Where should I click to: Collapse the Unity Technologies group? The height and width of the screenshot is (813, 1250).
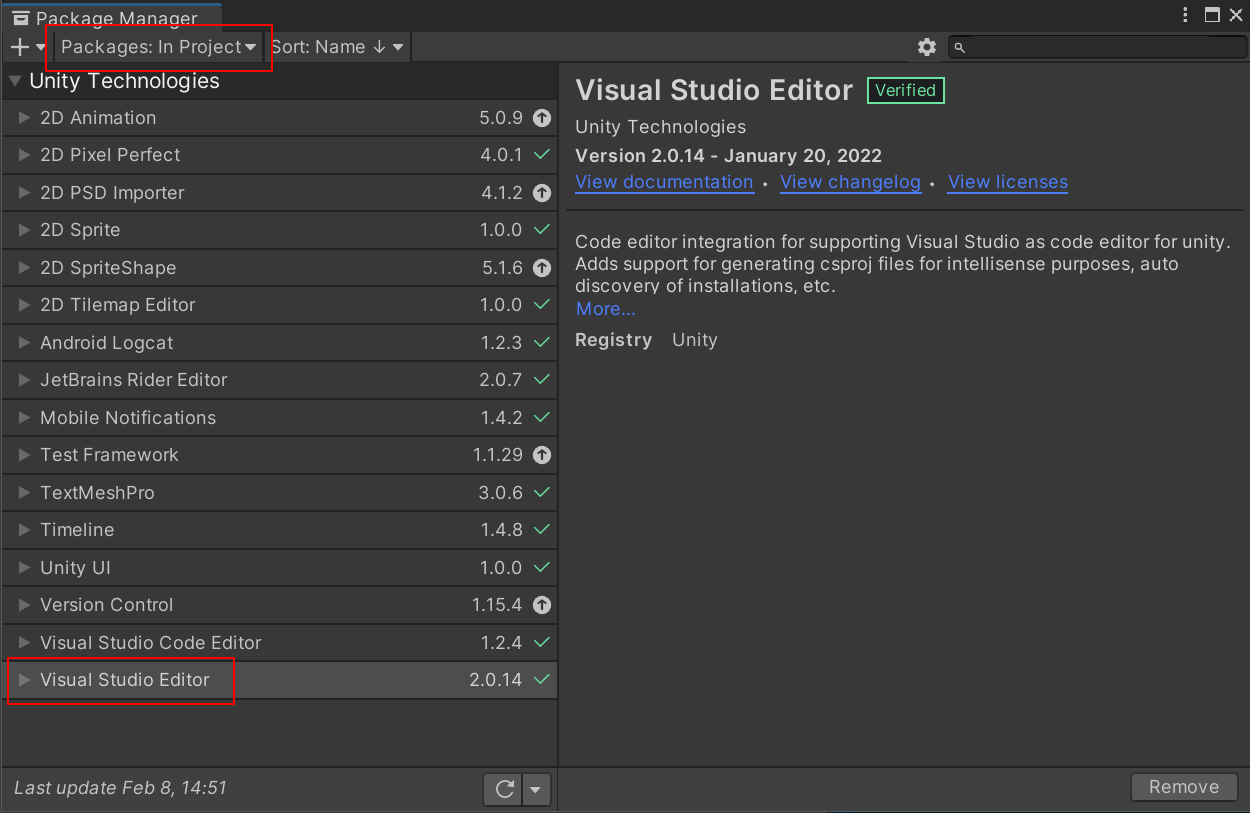[14, 81]
